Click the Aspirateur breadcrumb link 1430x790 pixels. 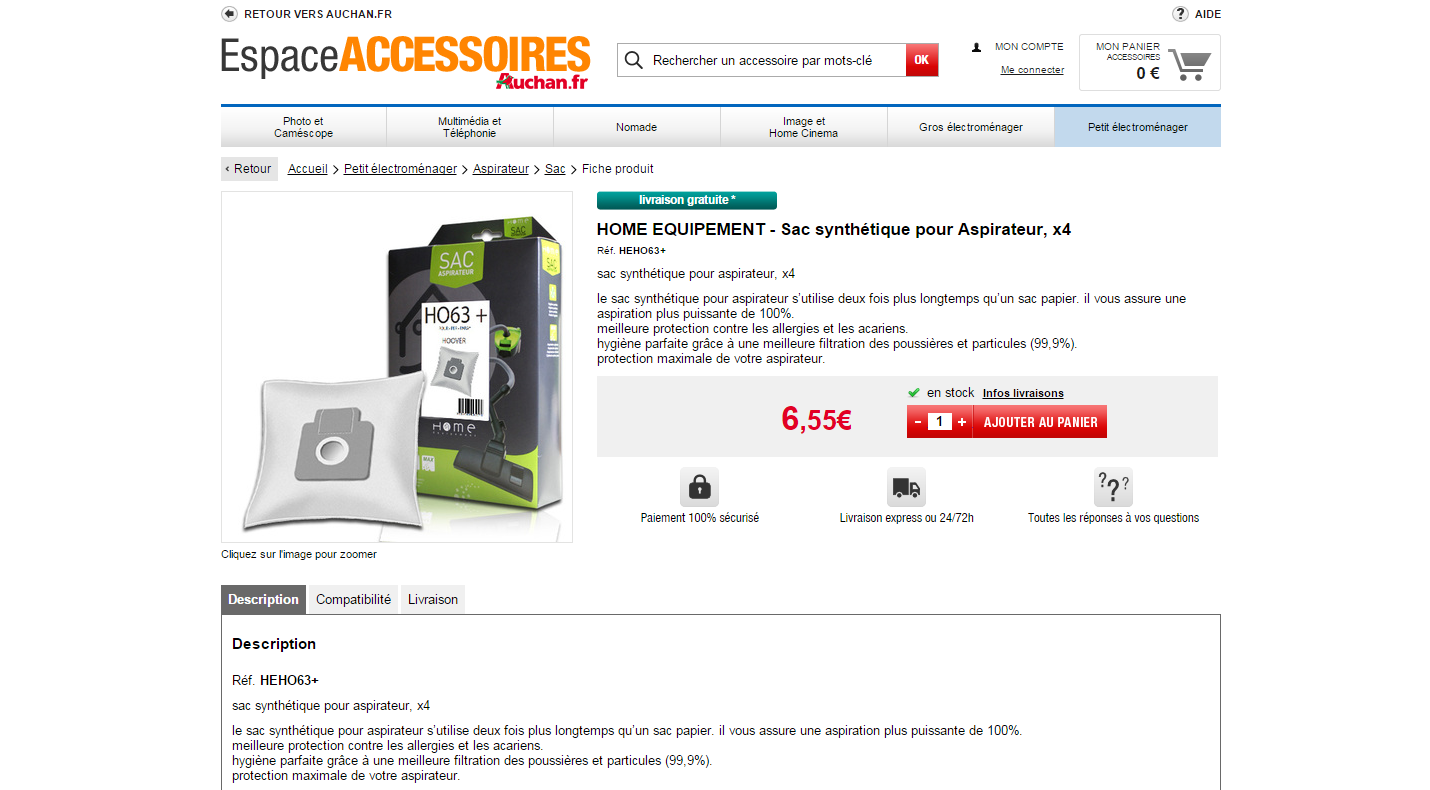[501, 169]
